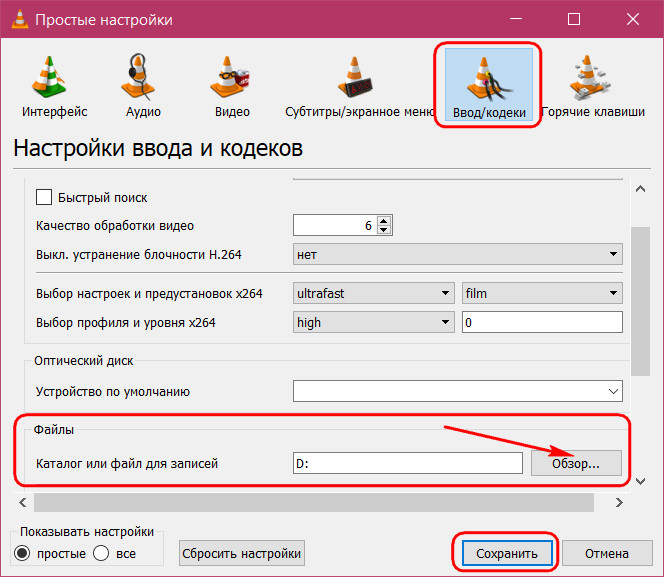
Task: Close the Простые настройки window
Action: (x=633, y=19)
